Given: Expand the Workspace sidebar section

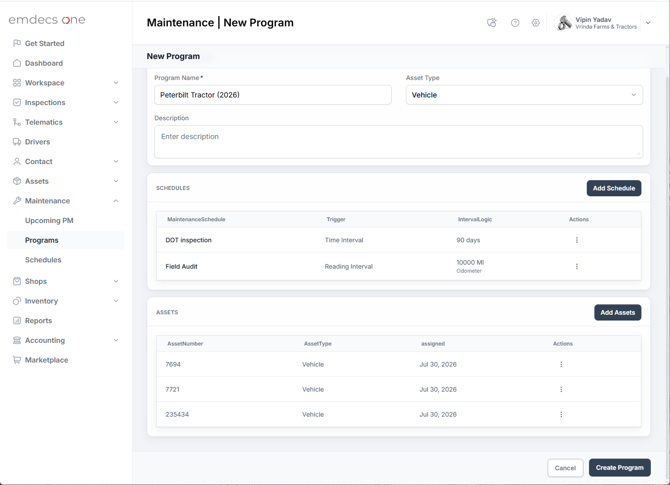Looking at the screenshot, I should pos(116,83).
